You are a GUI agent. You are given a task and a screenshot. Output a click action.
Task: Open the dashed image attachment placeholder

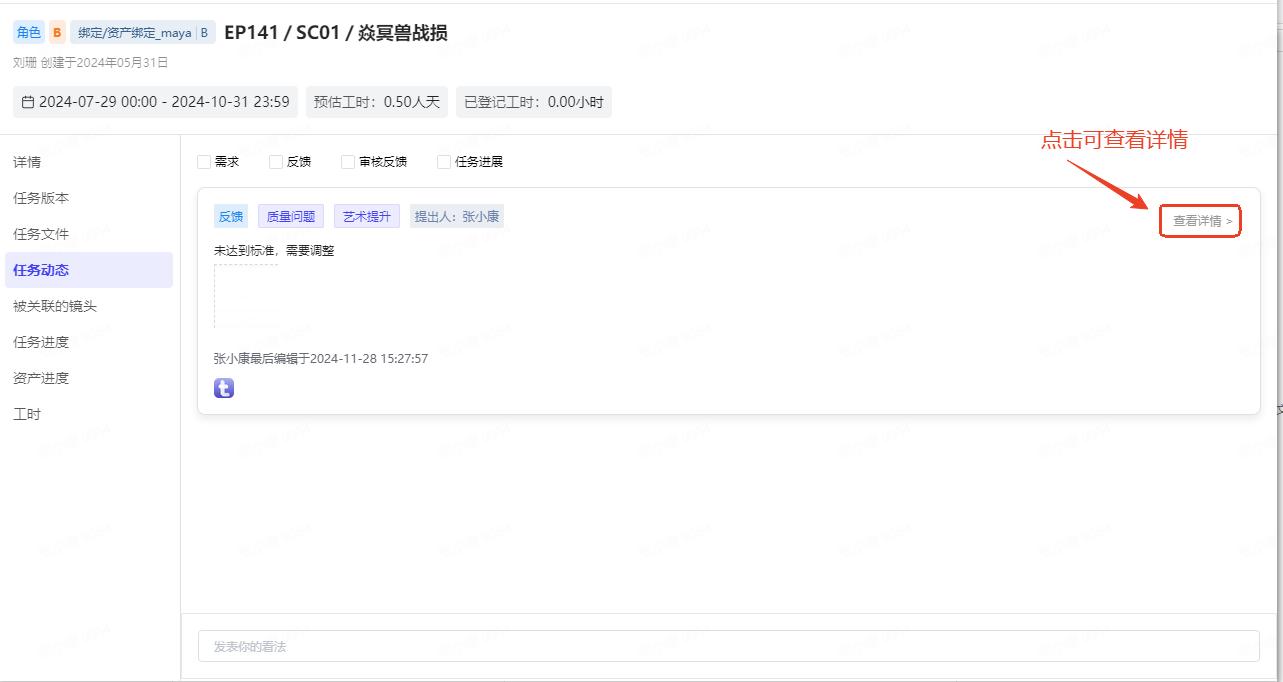pyautogui.click(x=246, y=296)
